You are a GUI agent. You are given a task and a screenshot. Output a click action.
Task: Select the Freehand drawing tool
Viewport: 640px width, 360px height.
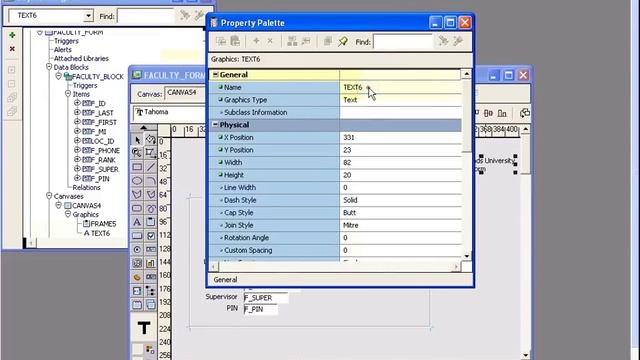[151, 208]
